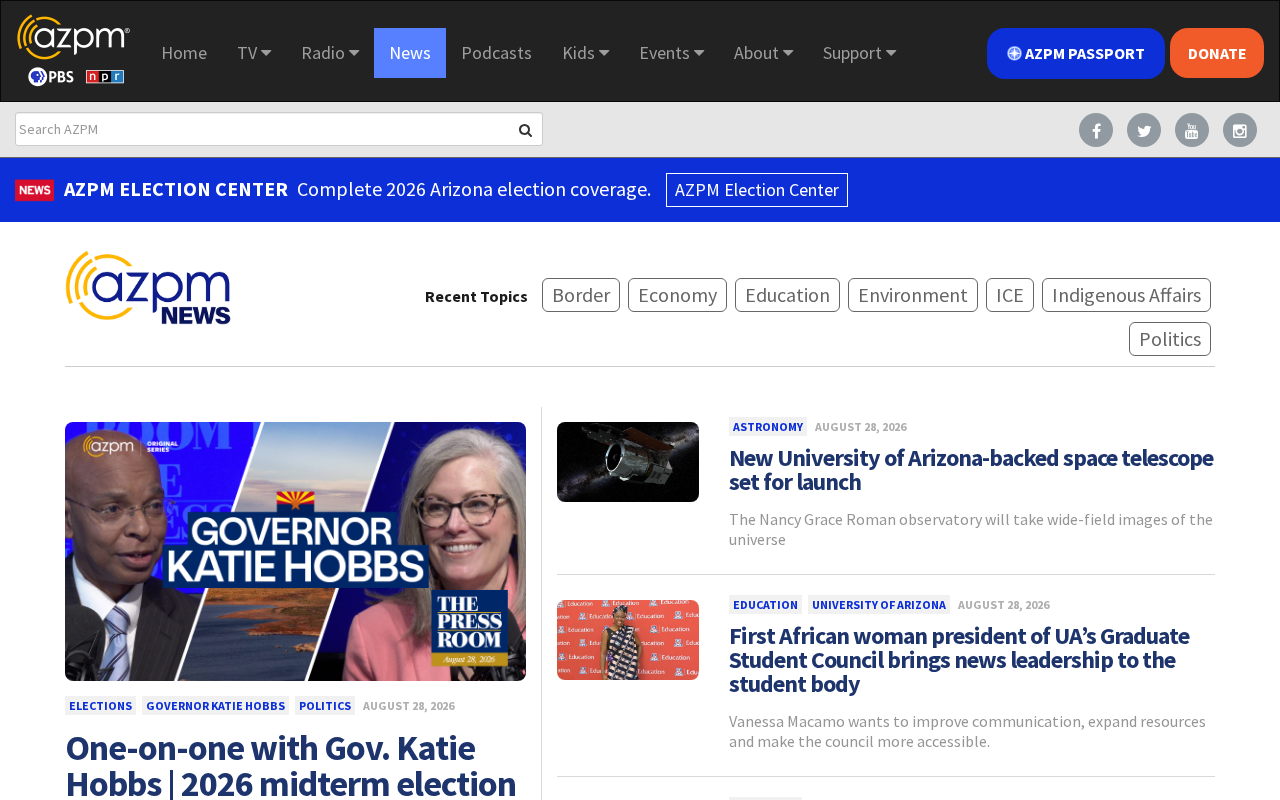This screenshot has height=800, width=1280.
Task: Open the Governor Katie Hobbs featured thumbnail
Action: coord(295,551)
